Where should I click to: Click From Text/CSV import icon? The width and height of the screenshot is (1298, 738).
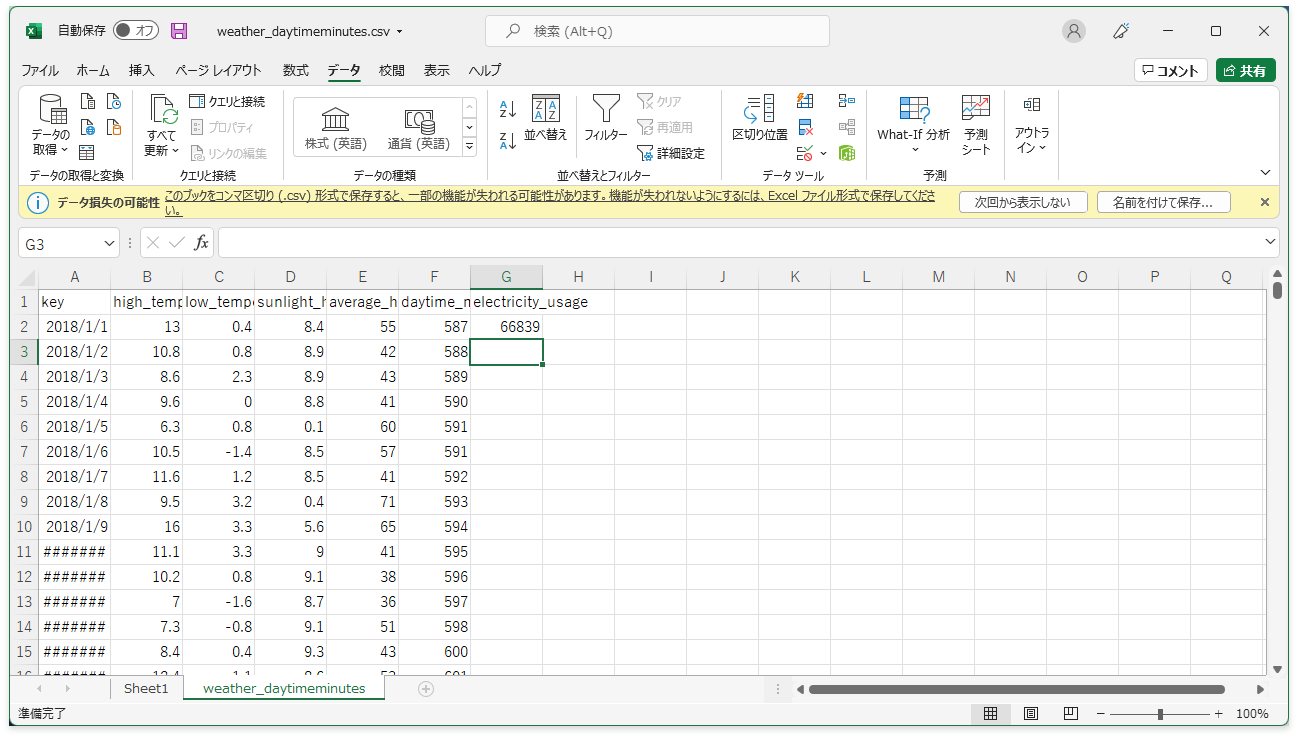click(x=88, y=102)
